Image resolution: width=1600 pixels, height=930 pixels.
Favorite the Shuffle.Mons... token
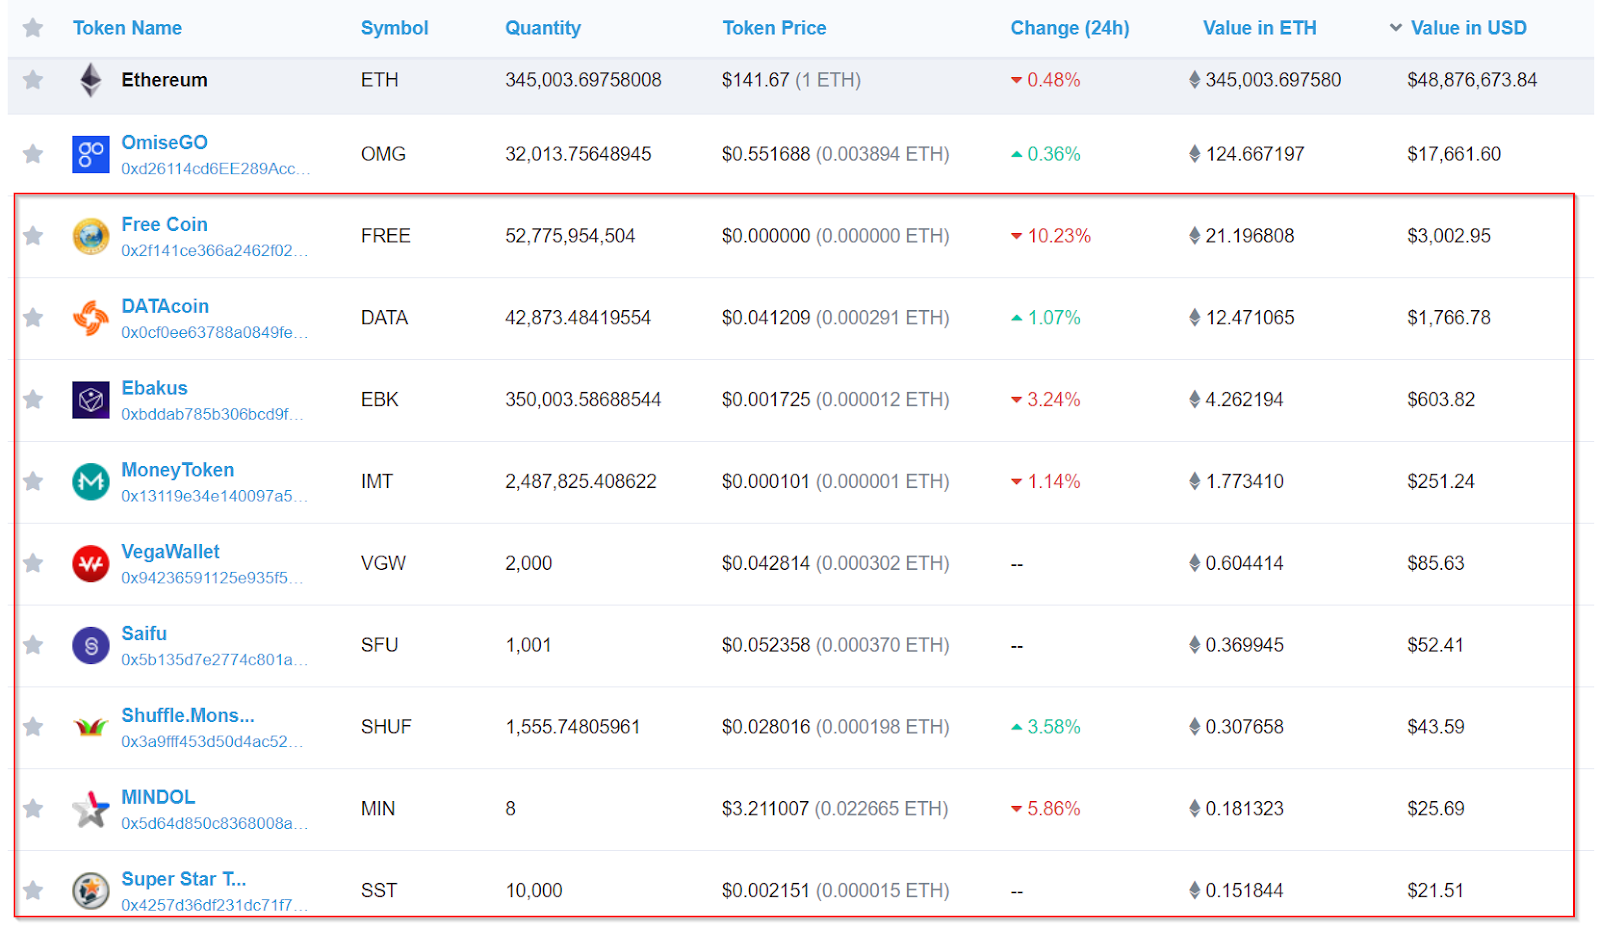click(33, 727)
